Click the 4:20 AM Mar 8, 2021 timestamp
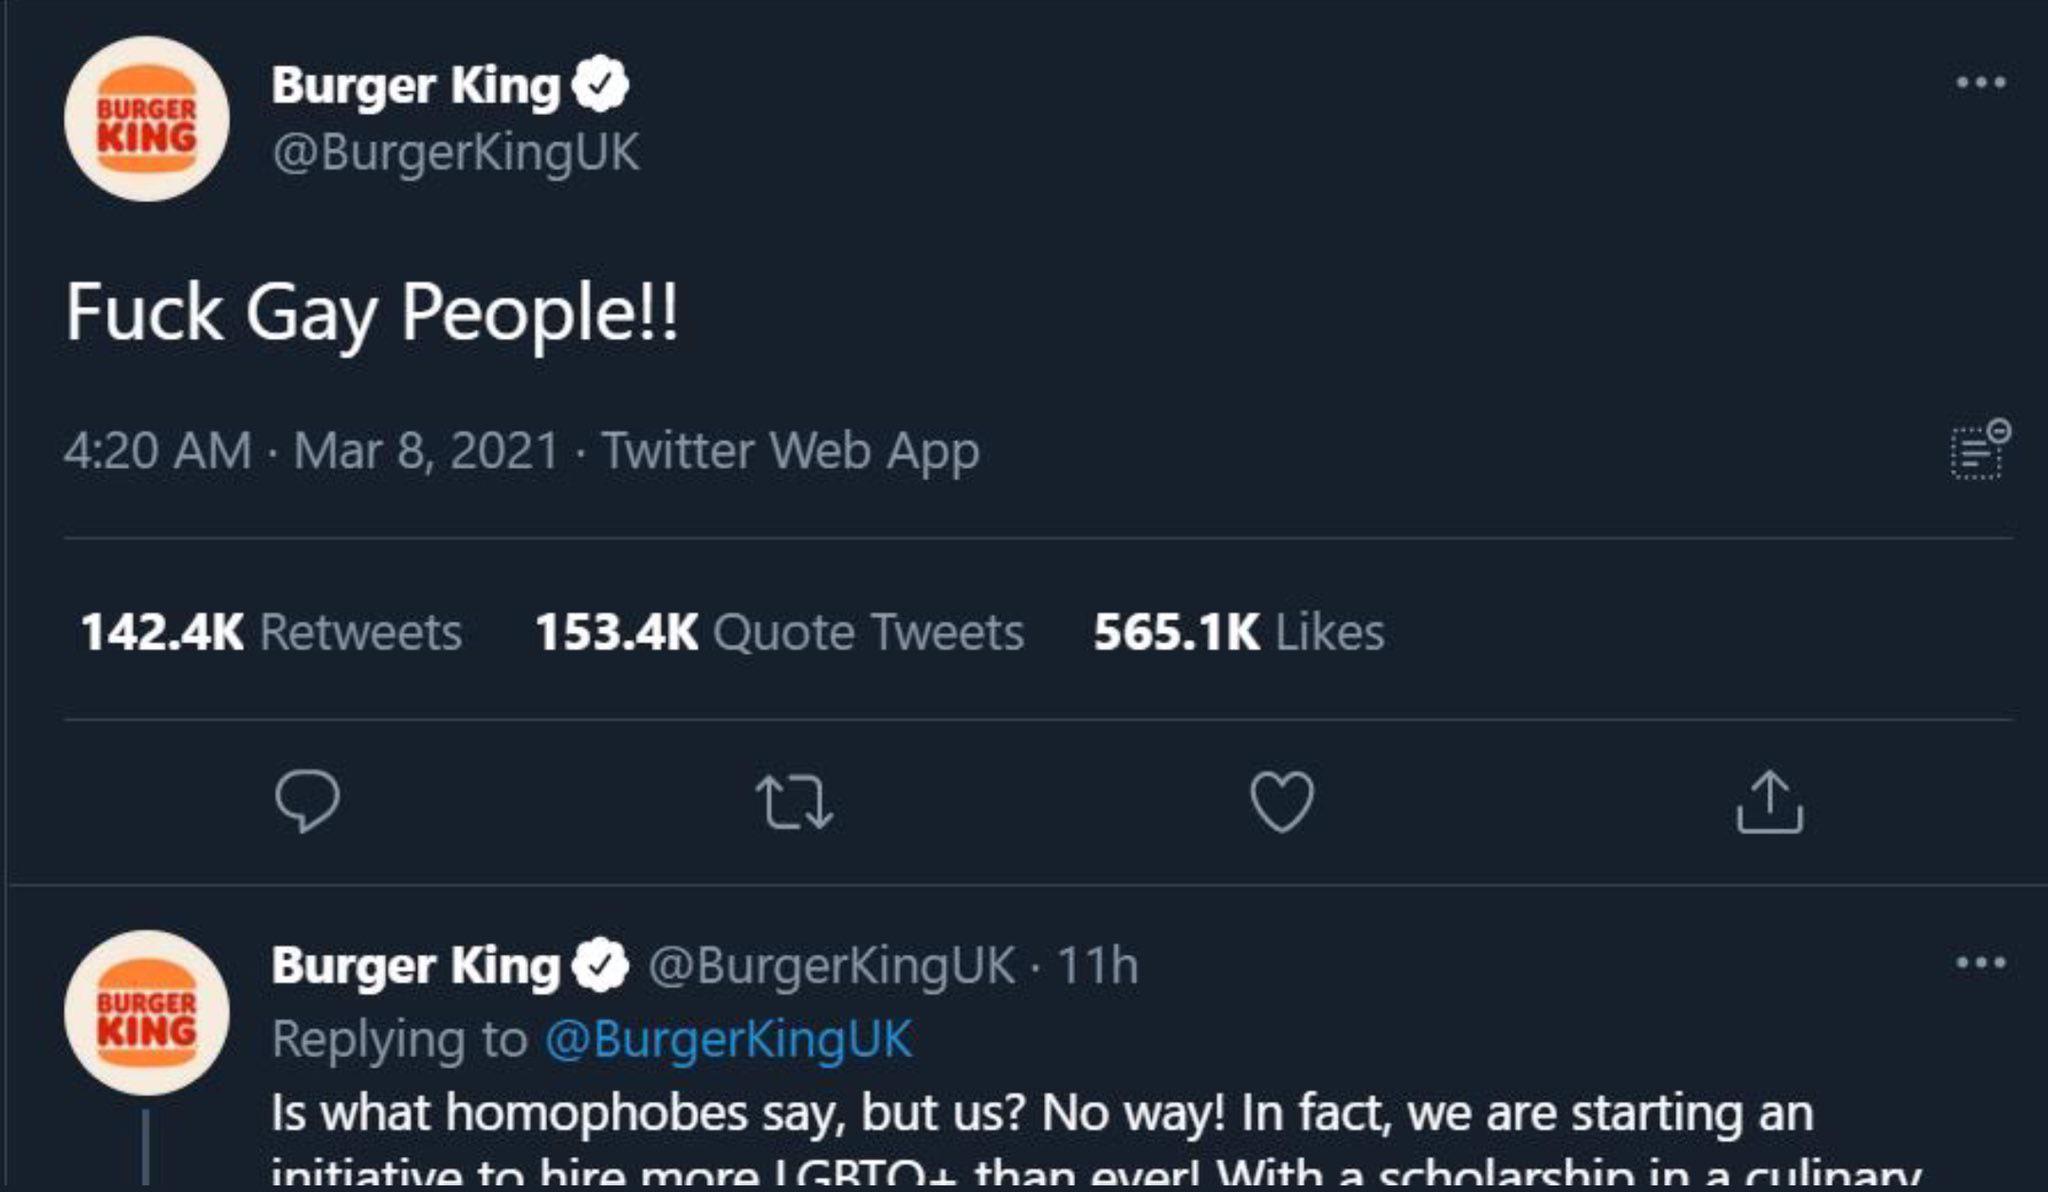This screenshot has width=2048, height=1192. [x=310, y=450]
